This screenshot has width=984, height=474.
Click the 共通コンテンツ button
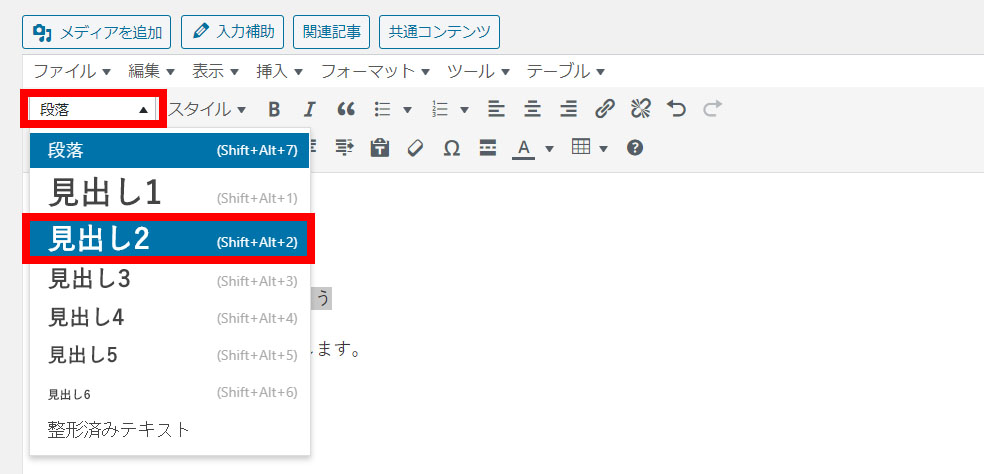point(439,32)
